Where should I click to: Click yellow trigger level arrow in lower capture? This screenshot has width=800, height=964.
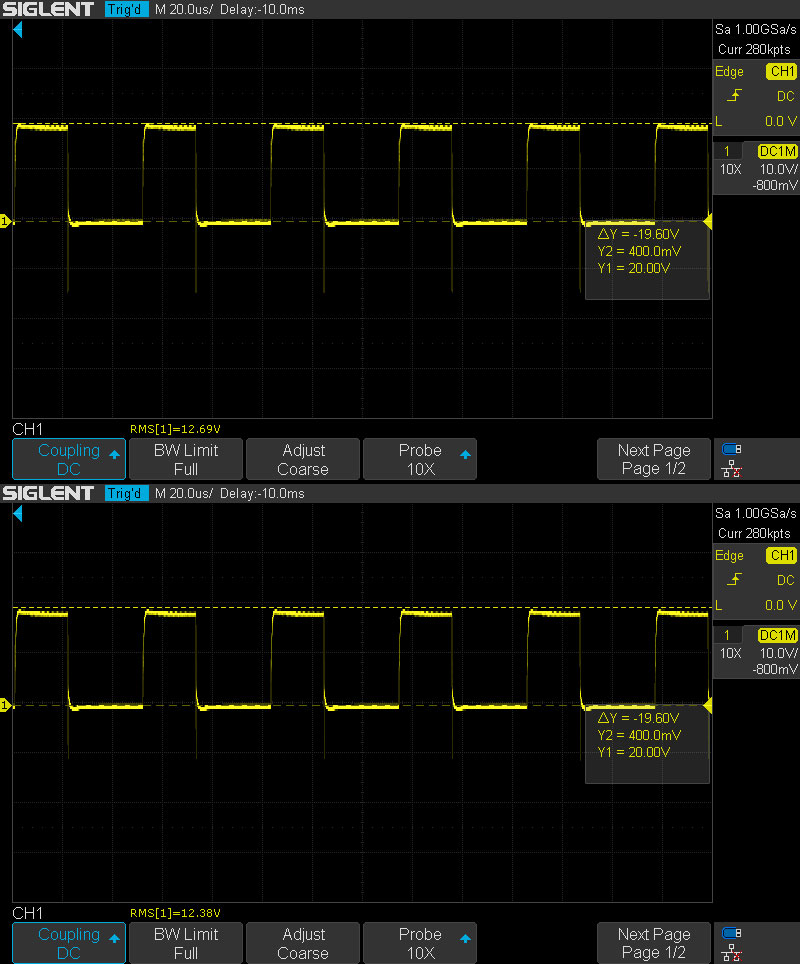(x=708, y=706)
